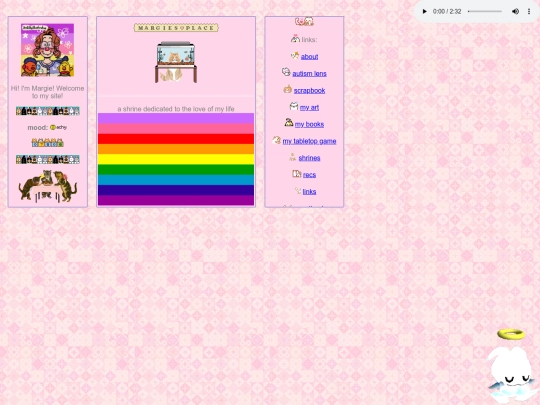Click Margie's cartoon portrait image
This screenshot has width=540, height=405.
pyautogui.click(x=47, y=50)
